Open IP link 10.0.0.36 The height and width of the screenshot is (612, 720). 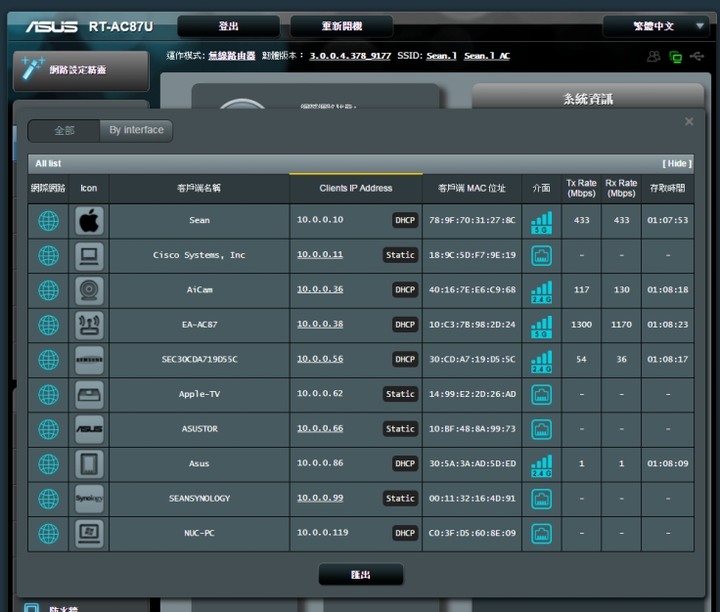coord(320,289)
